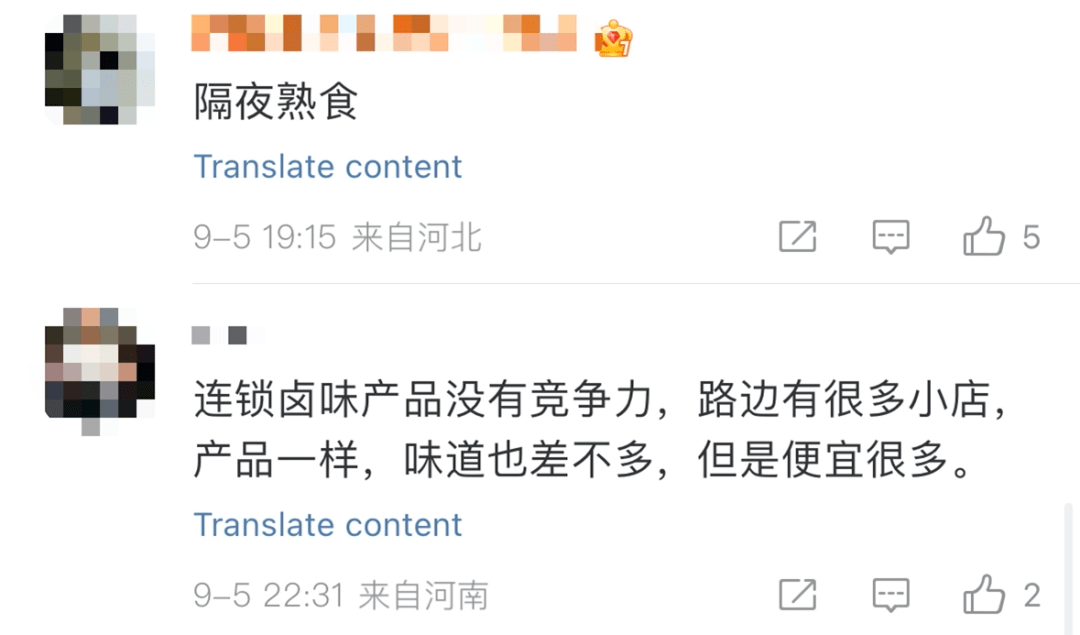Viewport: 1080px width, 635px height.
Task: Tap the comment text about 连锁卤味产品
Action: 598,431
